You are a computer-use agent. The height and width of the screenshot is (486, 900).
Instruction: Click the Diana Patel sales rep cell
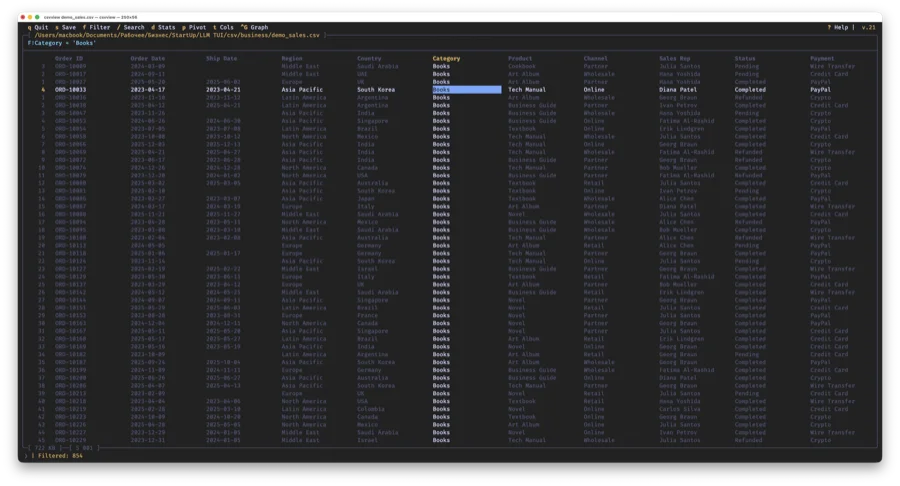pyautogui.click(x=679, y=89)
